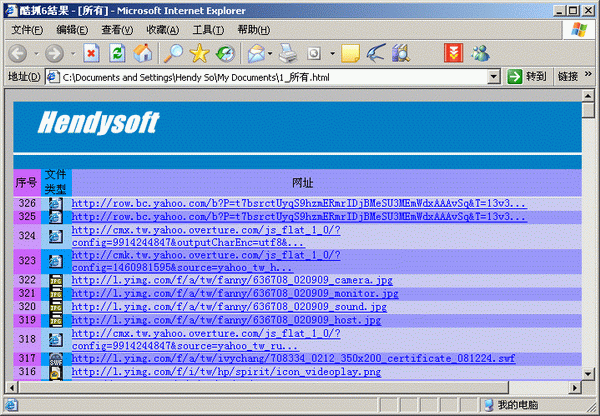Open the row 326 row.bc.yahoo.com link
This screenshot has width=600, height=416.
pos(299,204)
